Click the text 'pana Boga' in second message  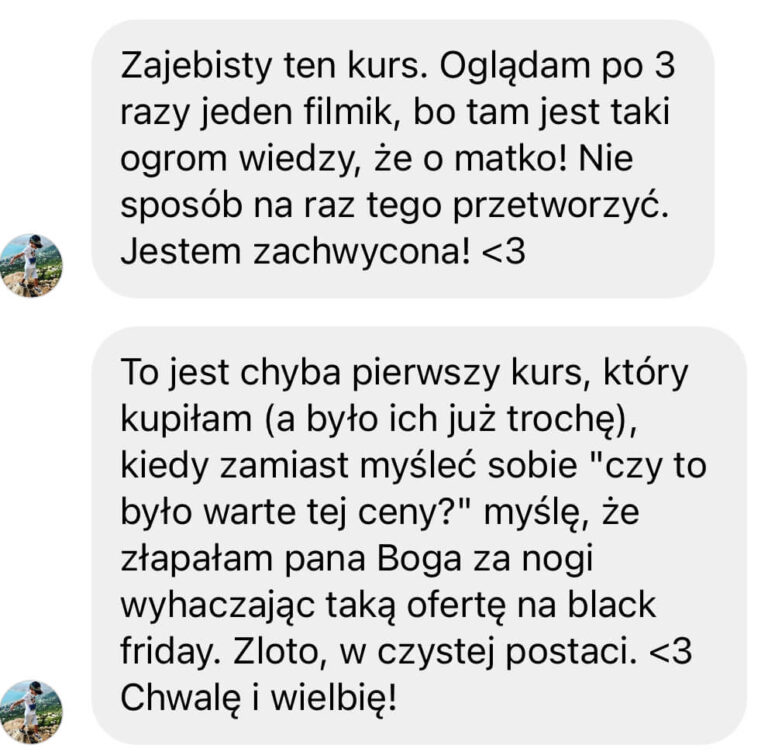pos(373,560)
